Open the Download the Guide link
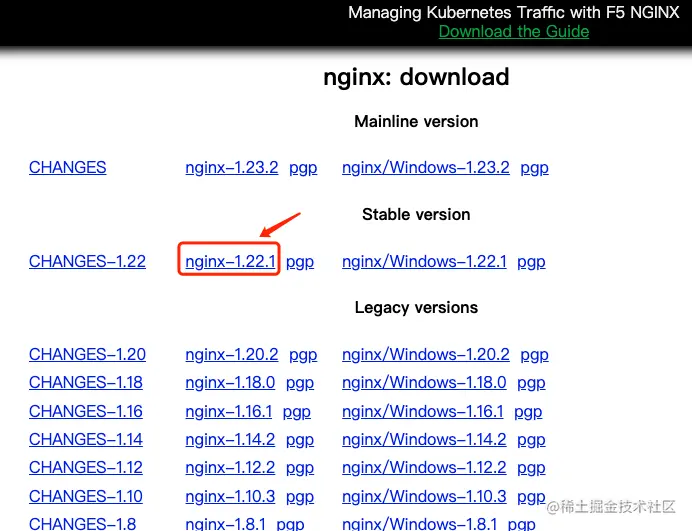 (514, 32)
